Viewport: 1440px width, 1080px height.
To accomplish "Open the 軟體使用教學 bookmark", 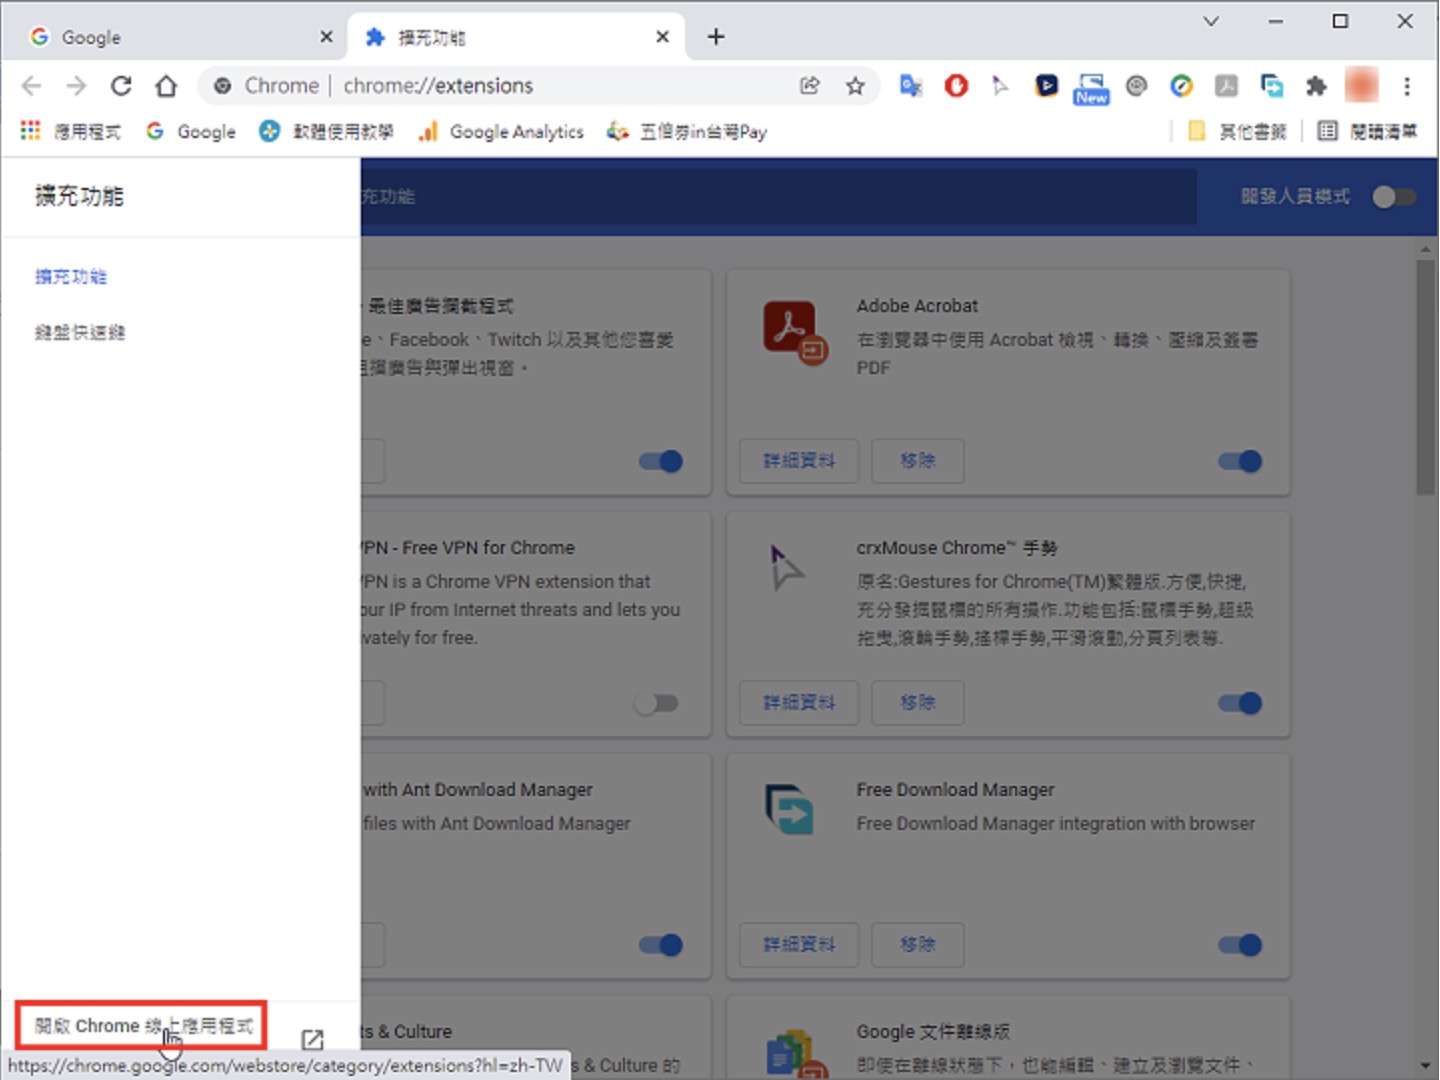I will coord(326,131).
